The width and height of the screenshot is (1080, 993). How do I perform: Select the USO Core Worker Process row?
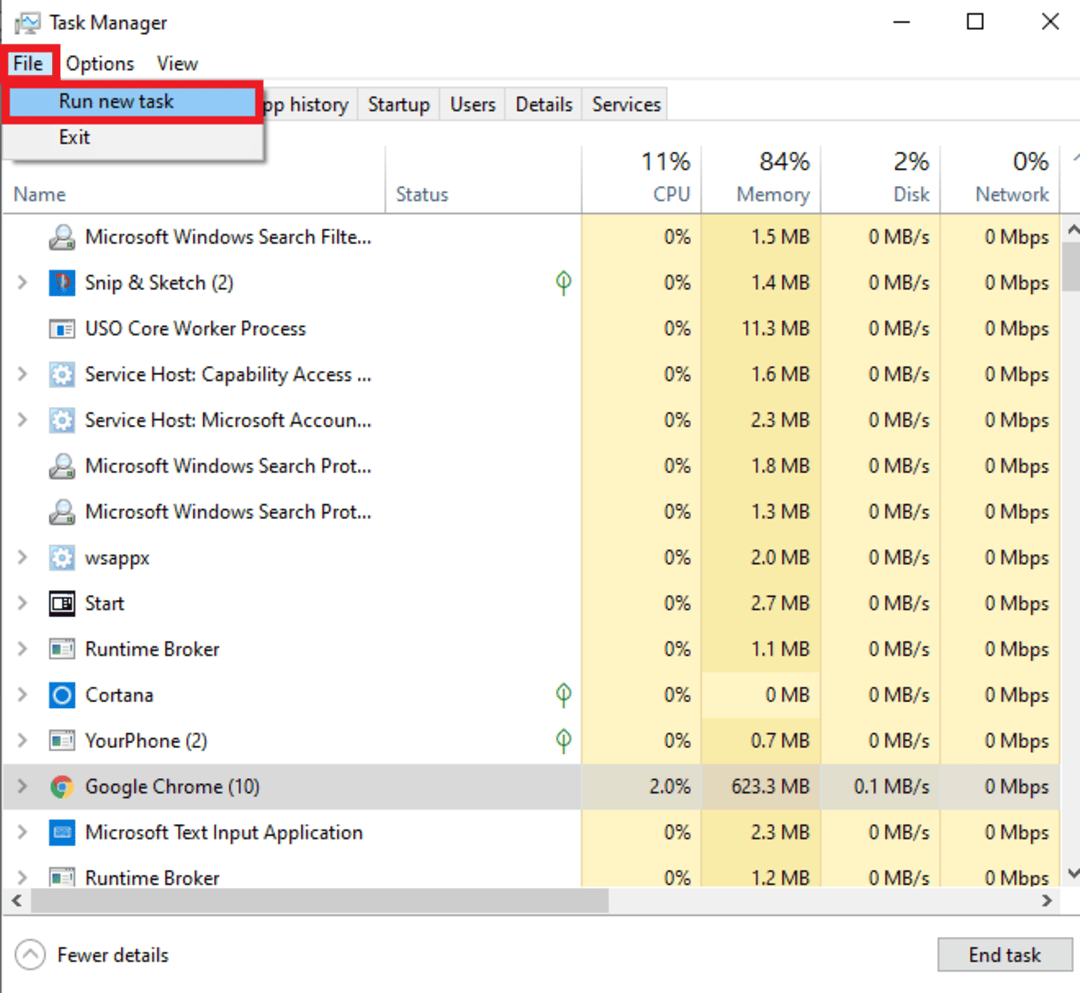532,328
